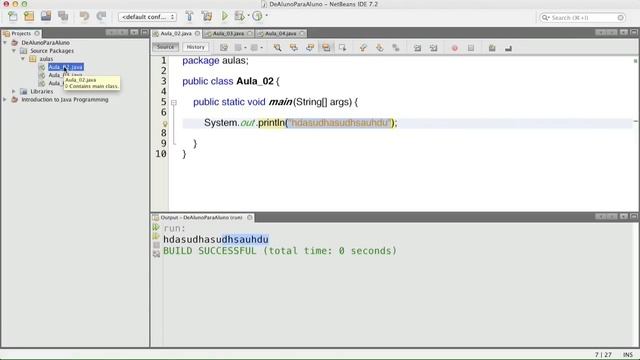Screen dimensions: 640x360
Task: Click Output settings icon below stop
Action: coord(156,254)
